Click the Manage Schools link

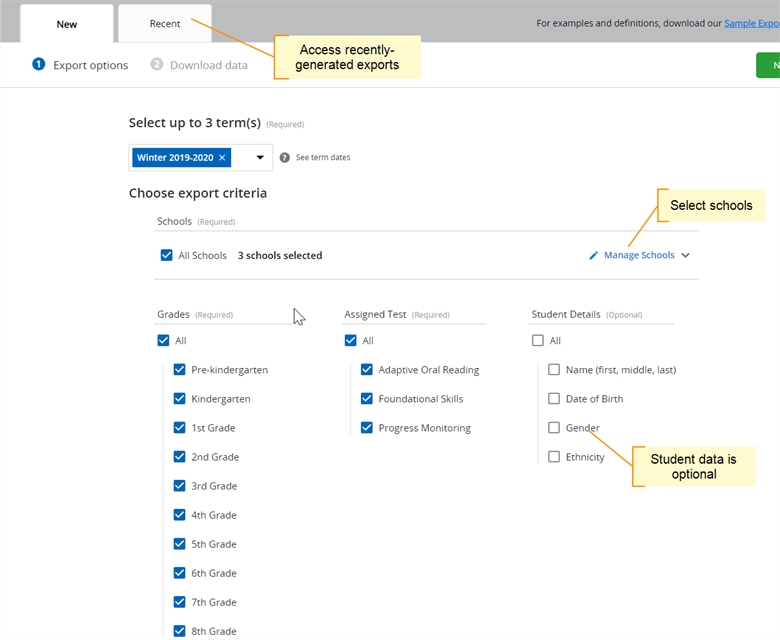coord(639,256)
